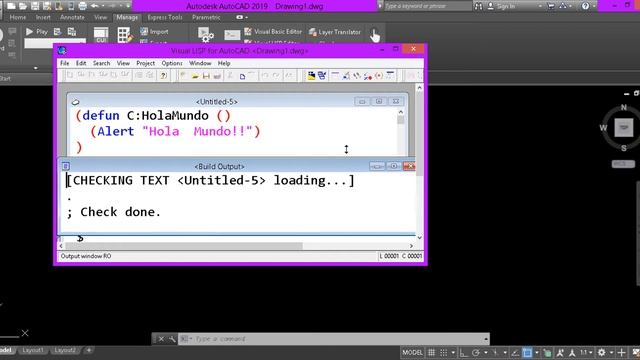Screen dimensions: 640x360
Task: Switch to the Parametric ribbon tab
Action: click(206, 17)
